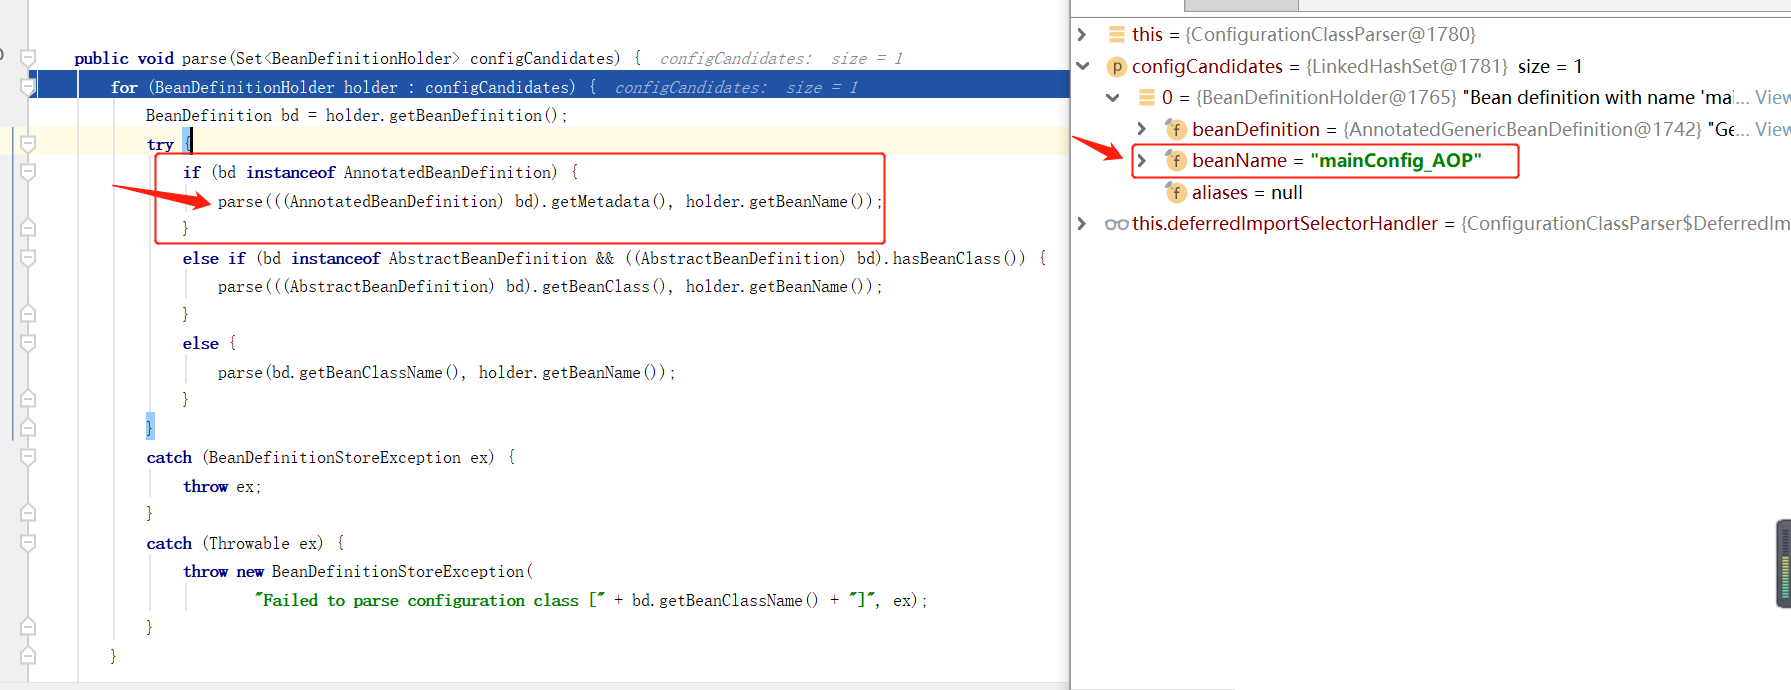Click the list element icon beside '0 ='

click(1147, 98)
